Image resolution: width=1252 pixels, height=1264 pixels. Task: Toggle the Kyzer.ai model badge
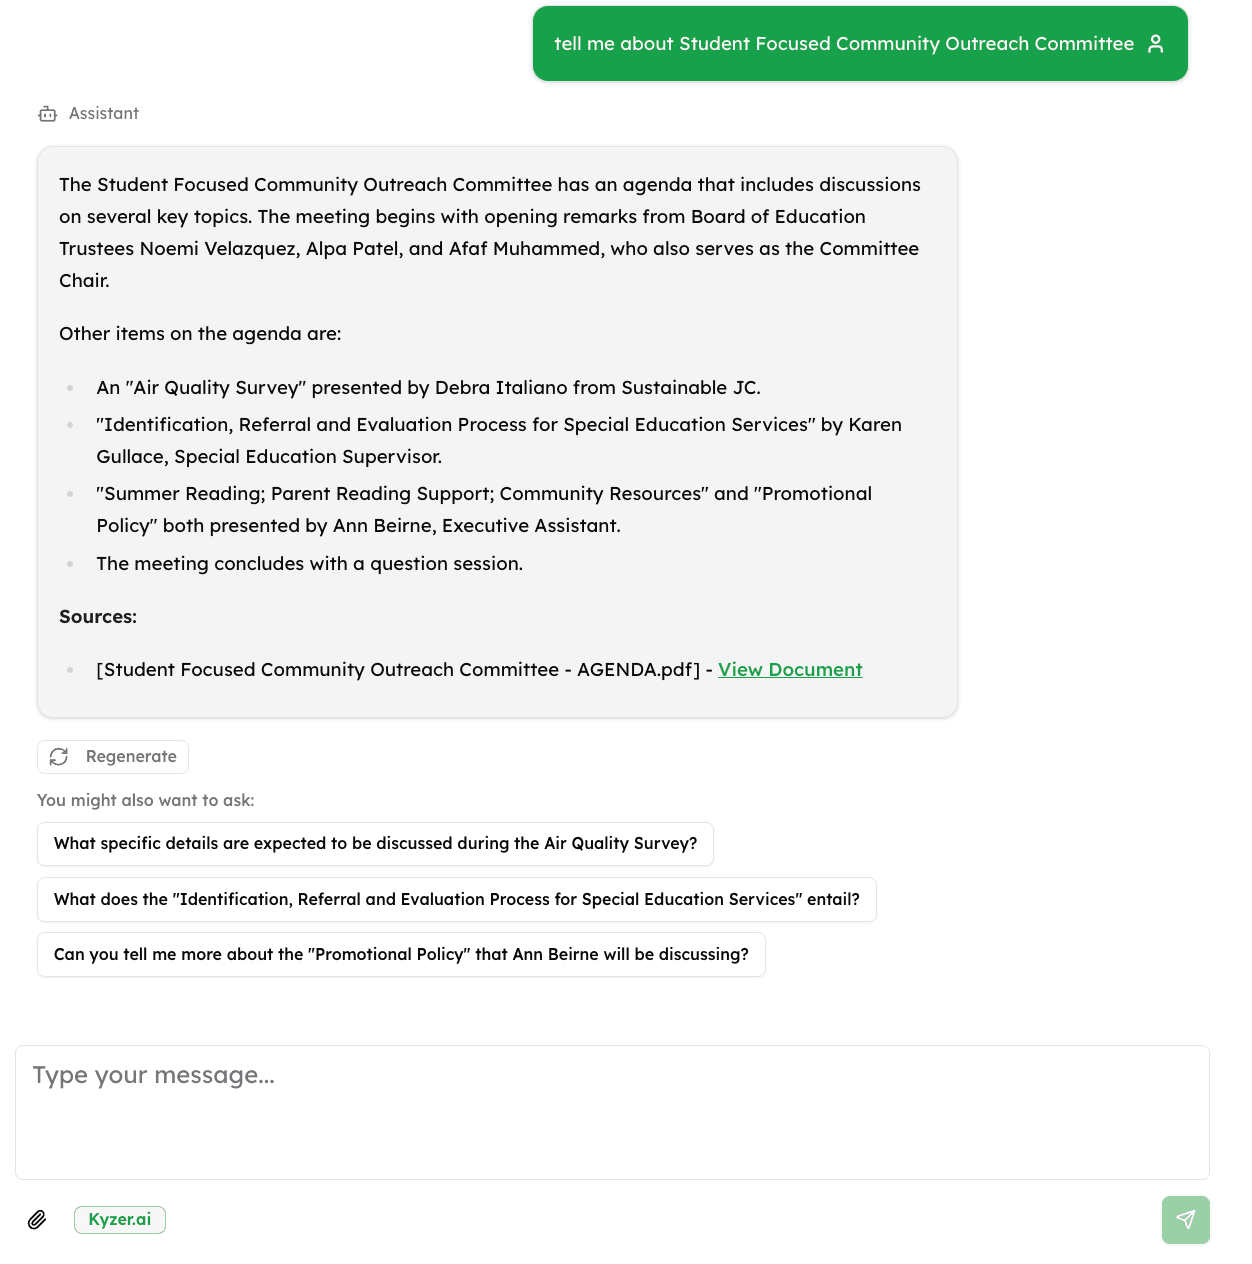pos(119,1220)
